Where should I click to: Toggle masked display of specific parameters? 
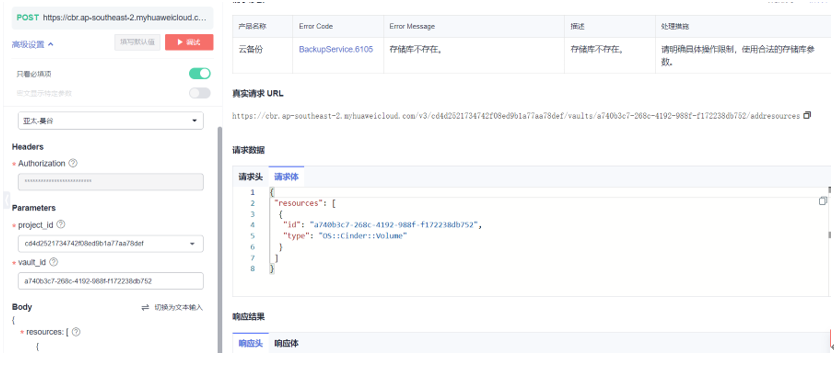[x=199, y=93]
